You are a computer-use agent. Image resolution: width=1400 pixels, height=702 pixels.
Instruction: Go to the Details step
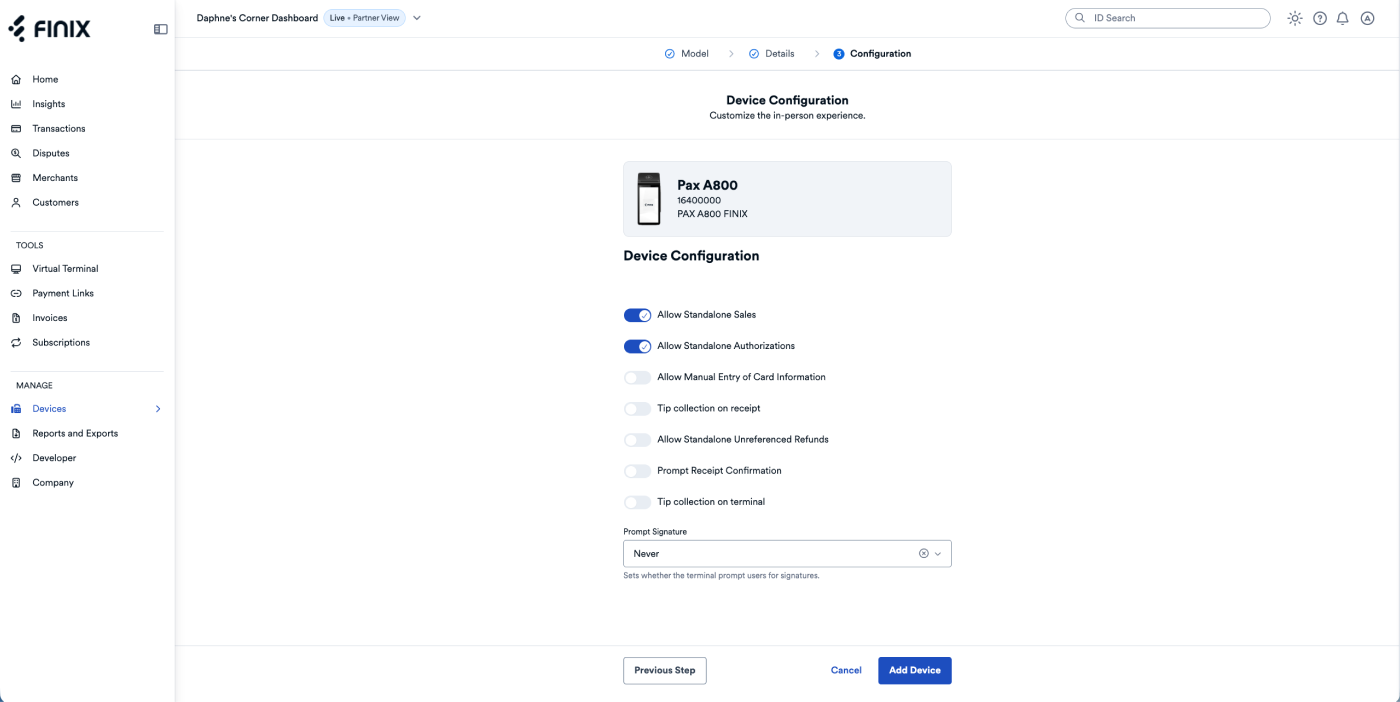pos(771,54)
